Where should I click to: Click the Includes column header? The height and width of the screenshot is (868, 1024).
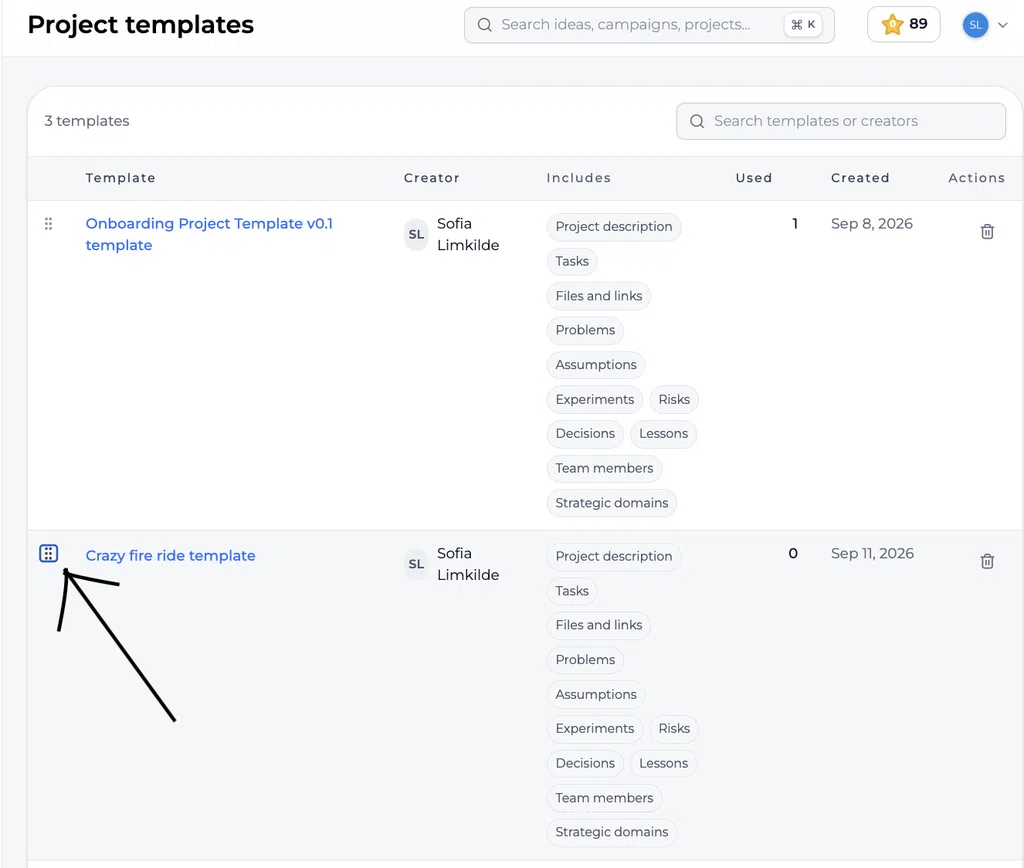click(x=579, y=178)
